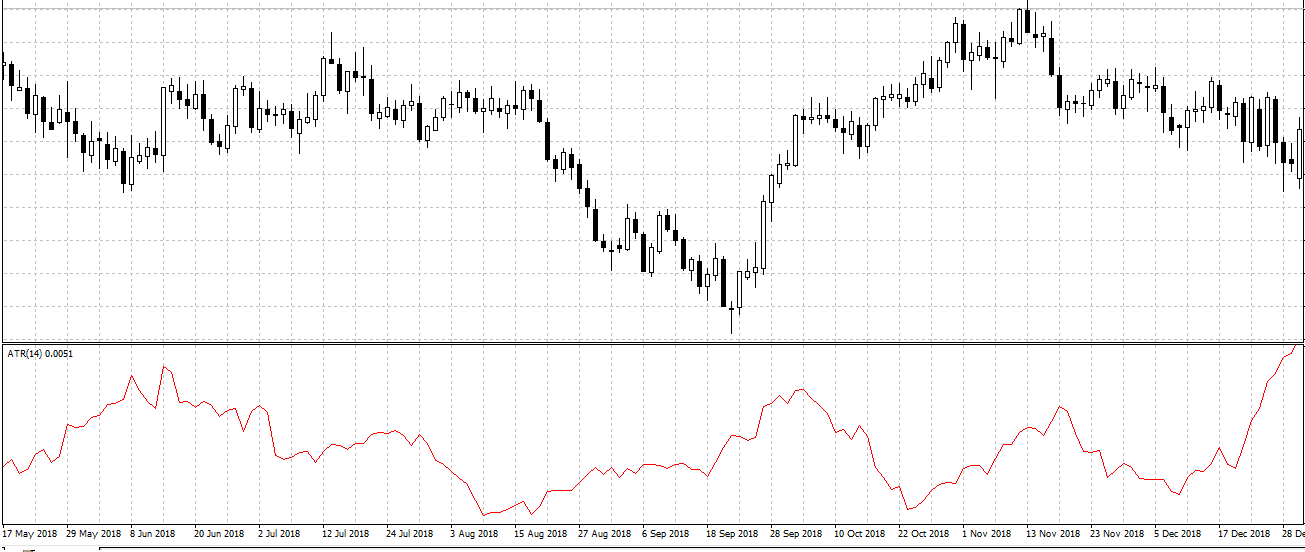Select the 22 Oct 2018 date label

coord(923,534)
